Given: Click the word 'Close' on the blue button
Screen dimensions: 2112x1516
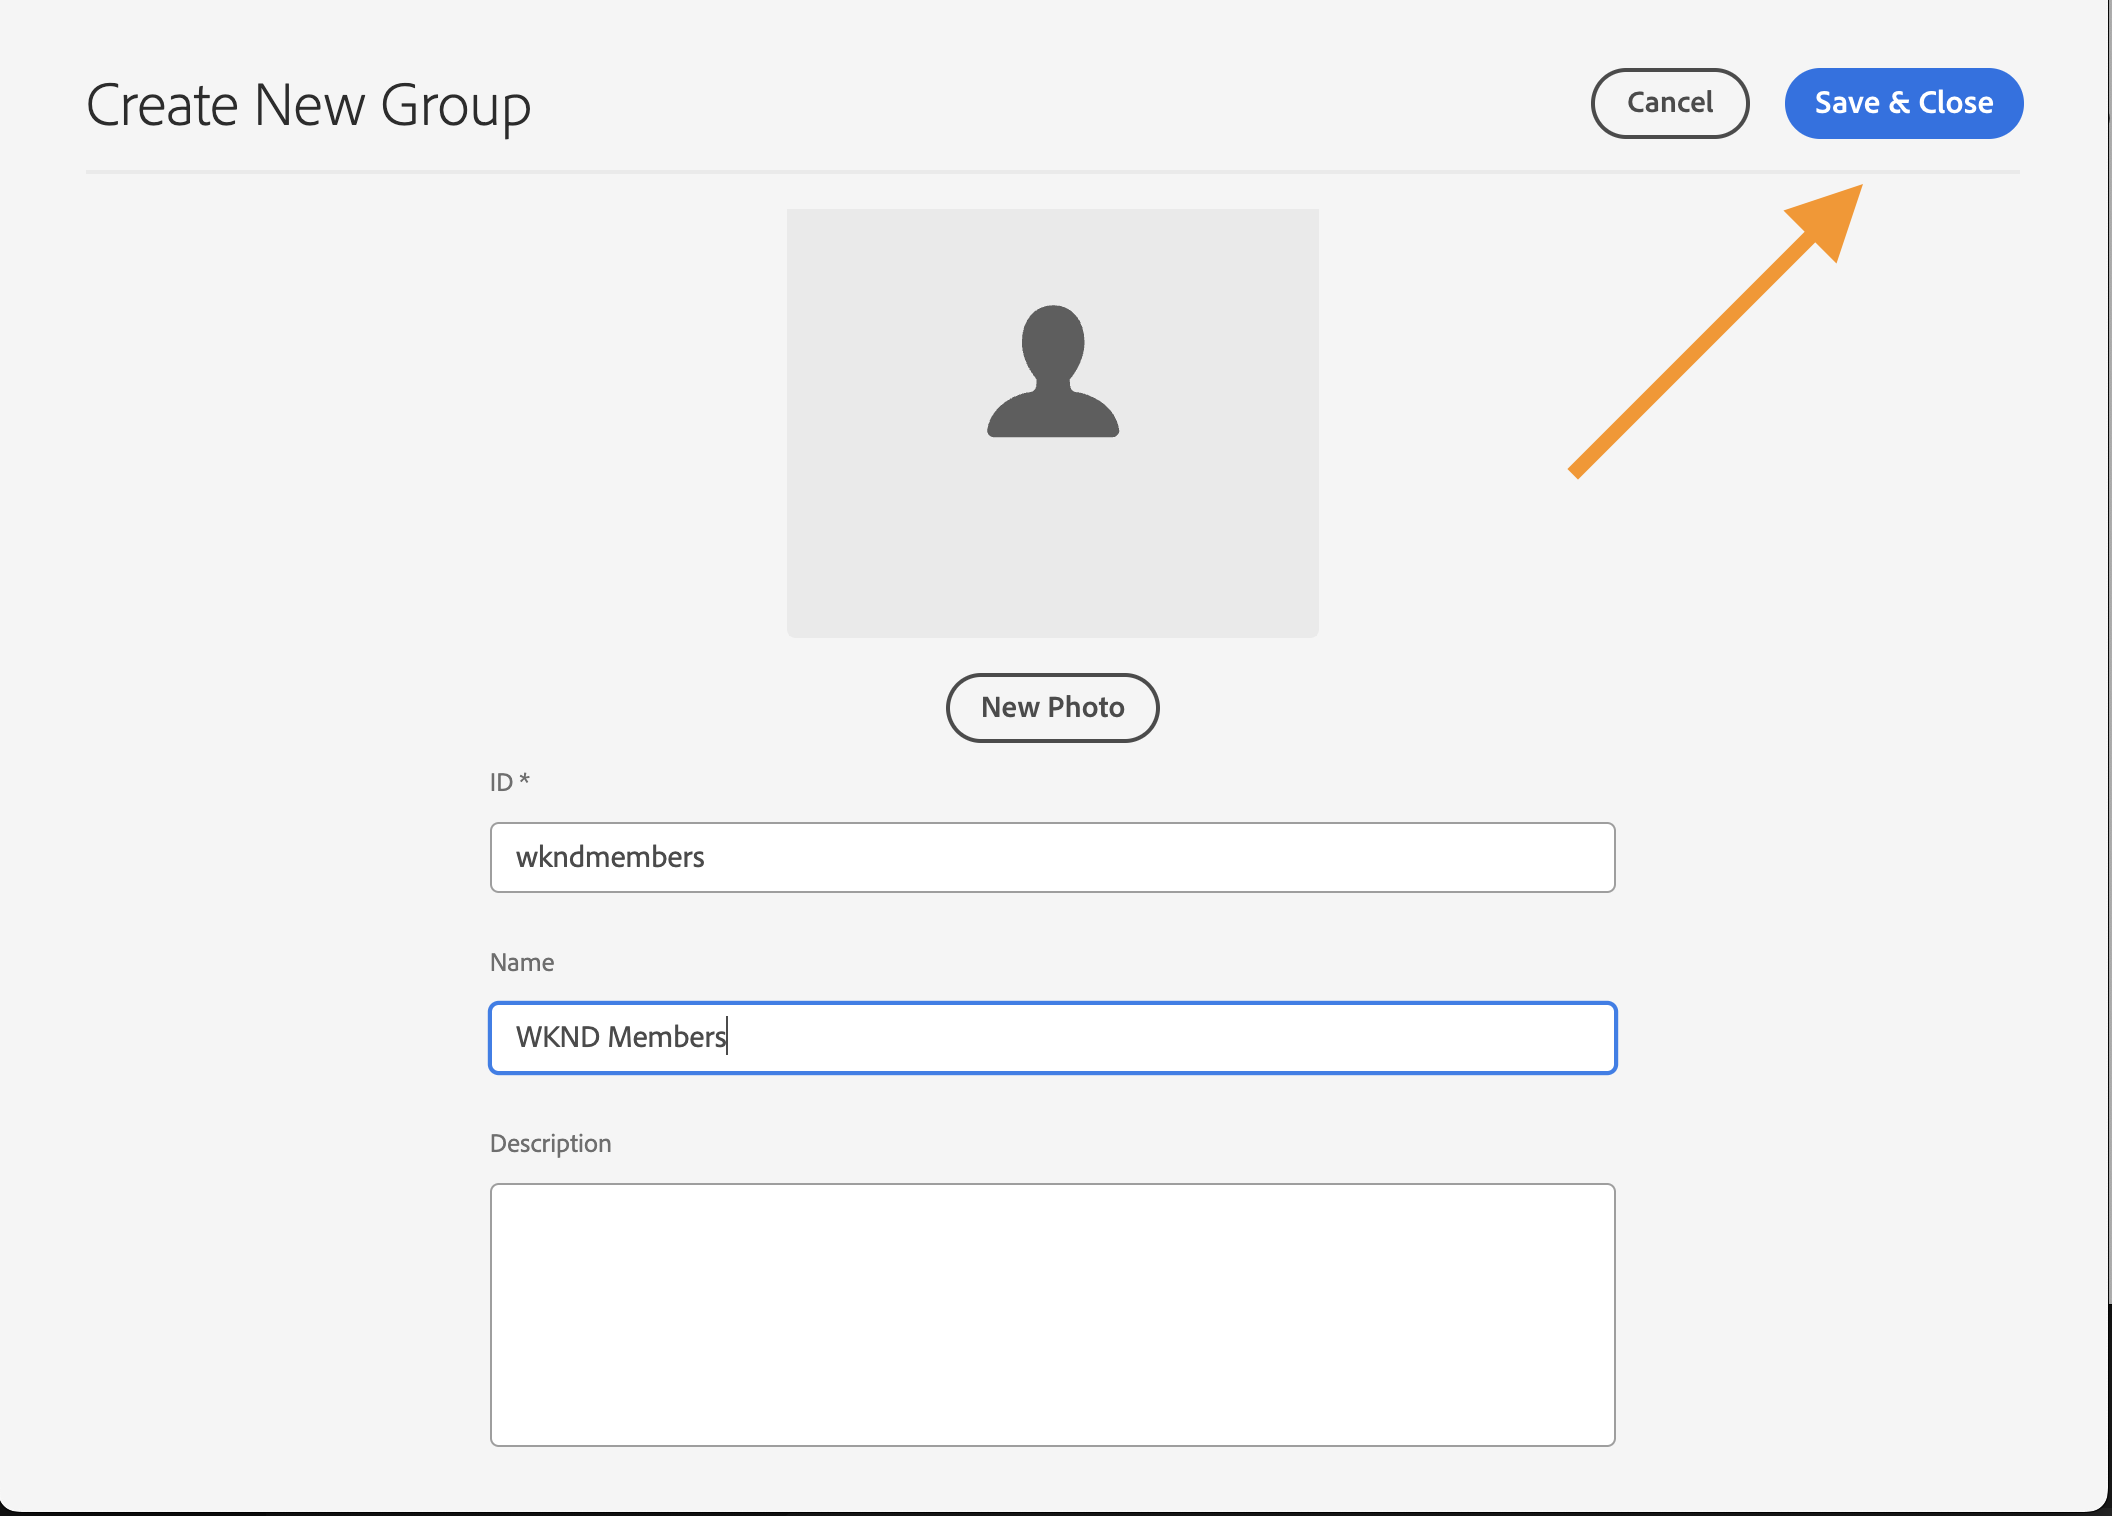Looking at the screenshot, I should (x=1955, y=103).
